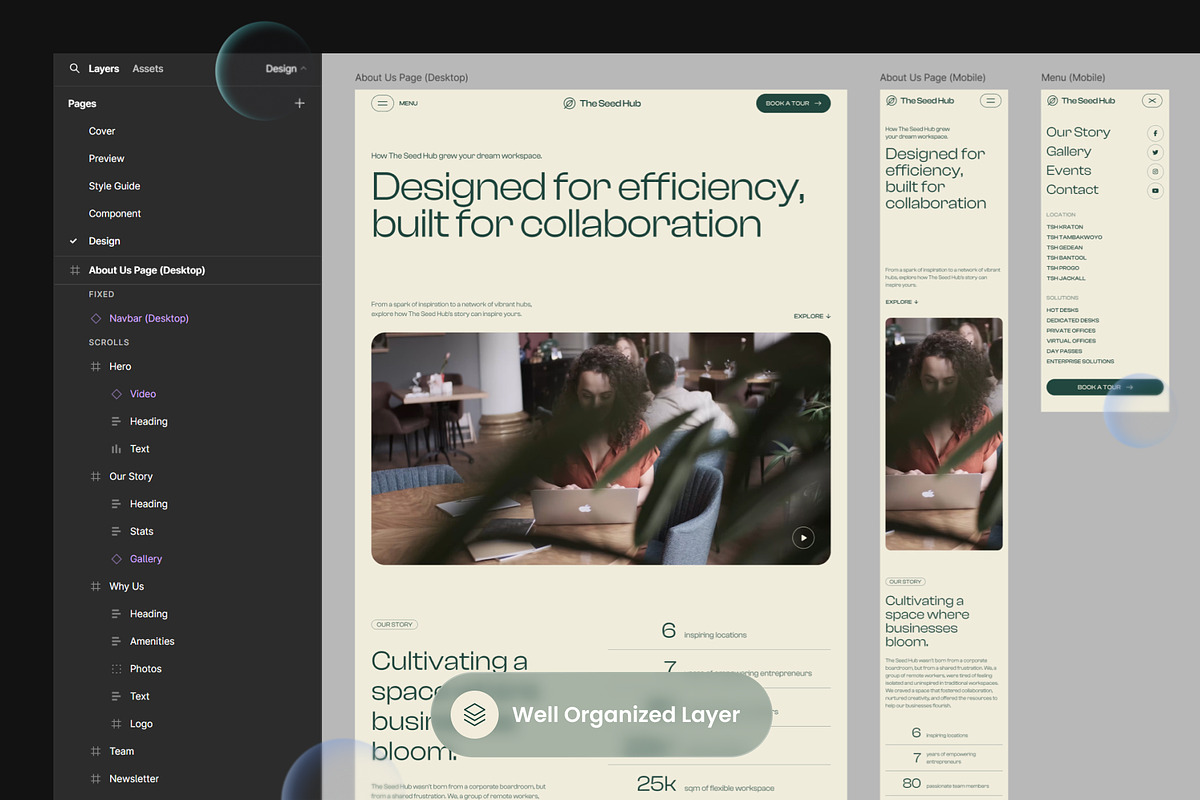Click the search icon in Layers panel
Viewport: 1200px width, 800px height.
point(74,69)
